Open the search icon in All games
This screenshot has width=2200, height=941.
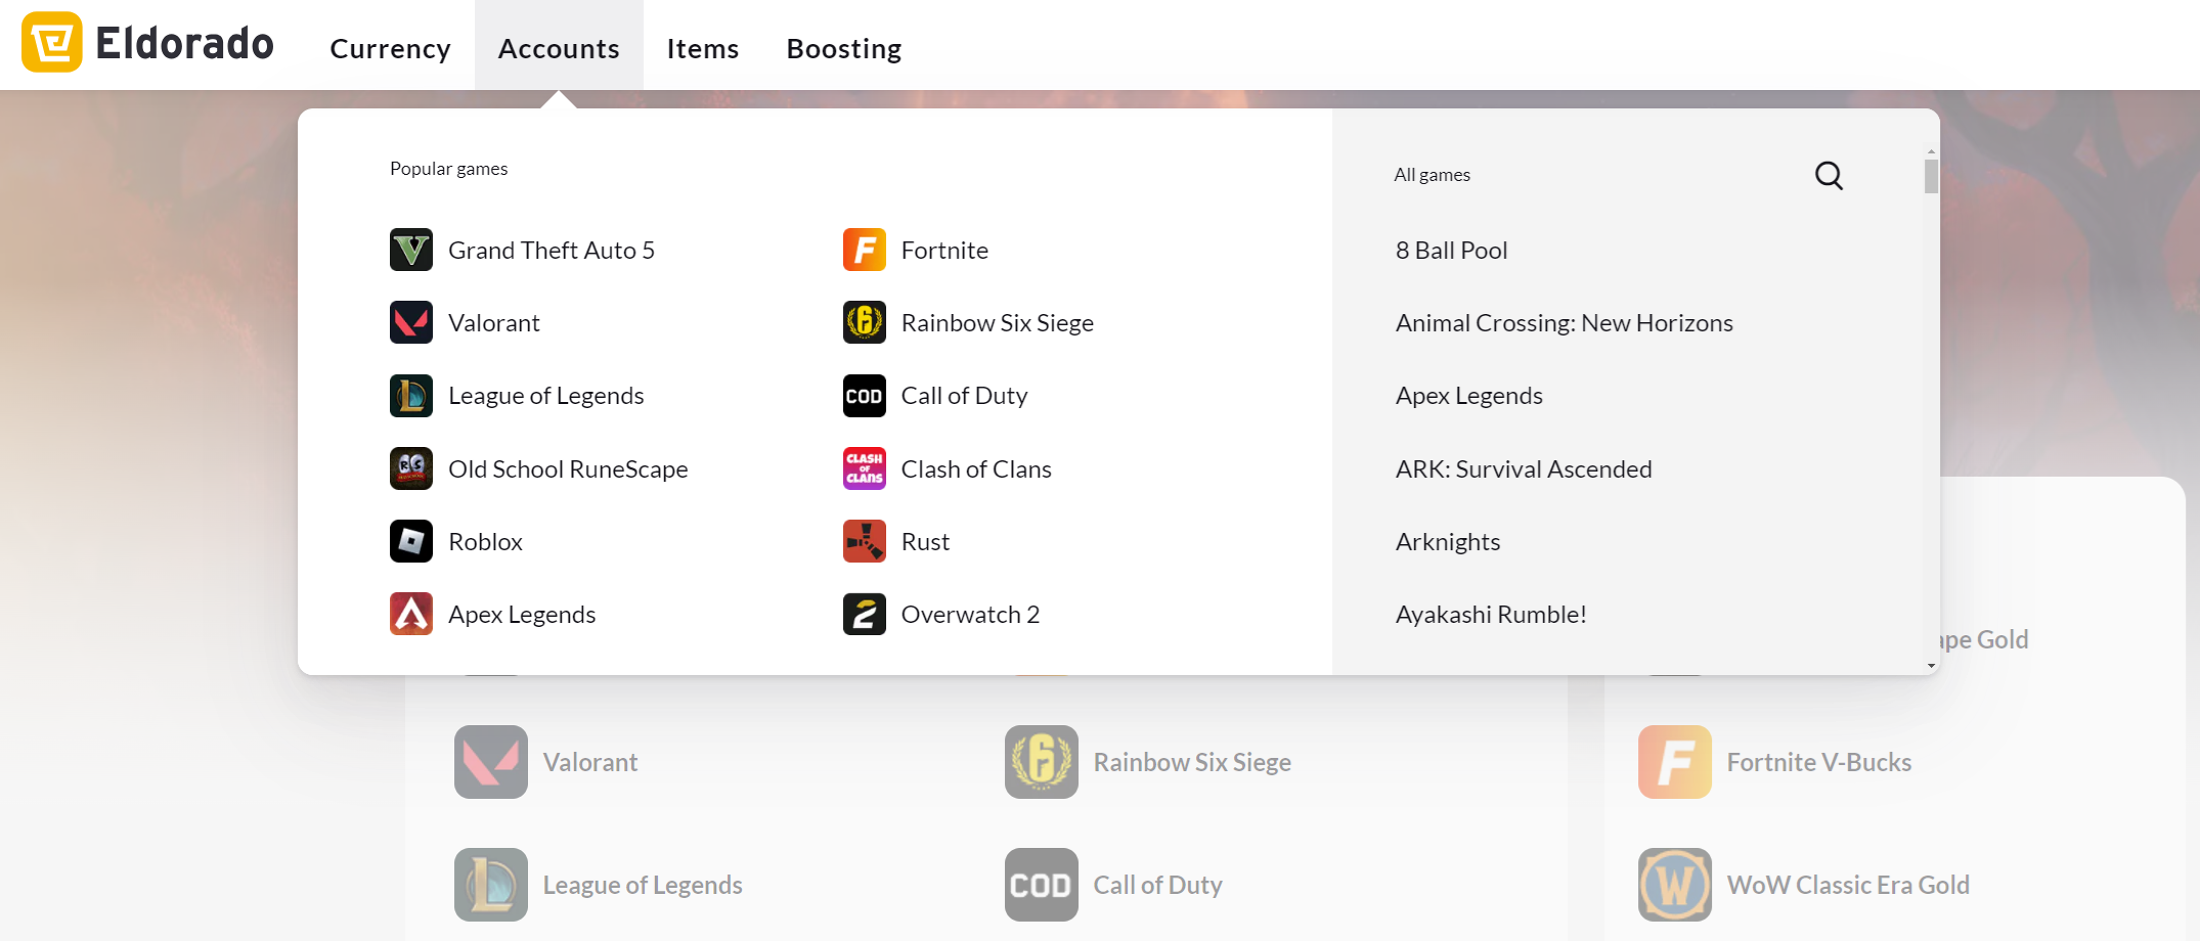(1828, 176)
